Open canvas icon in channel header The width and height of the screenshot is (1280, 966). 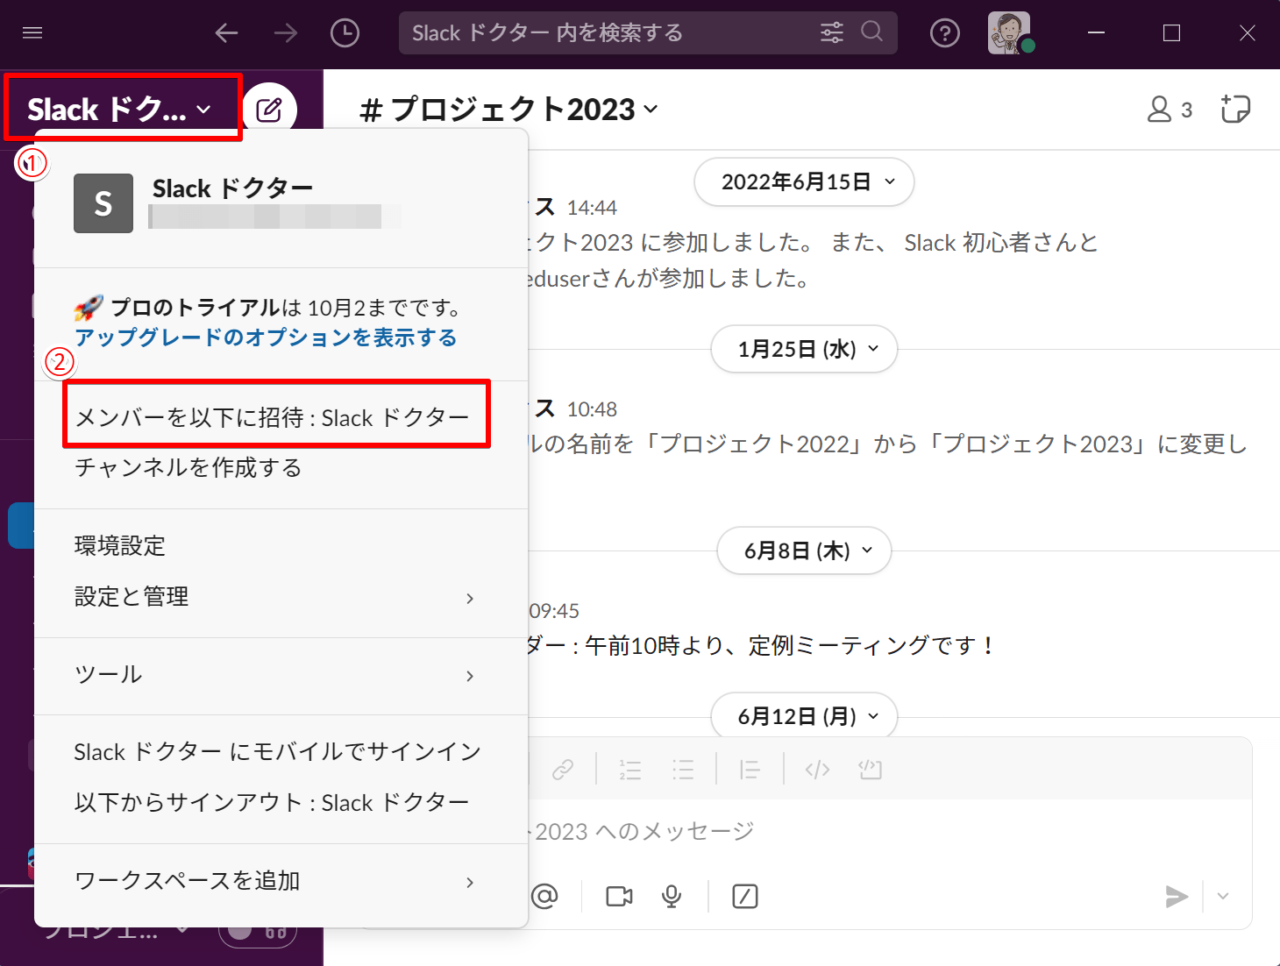[1236, 109]
